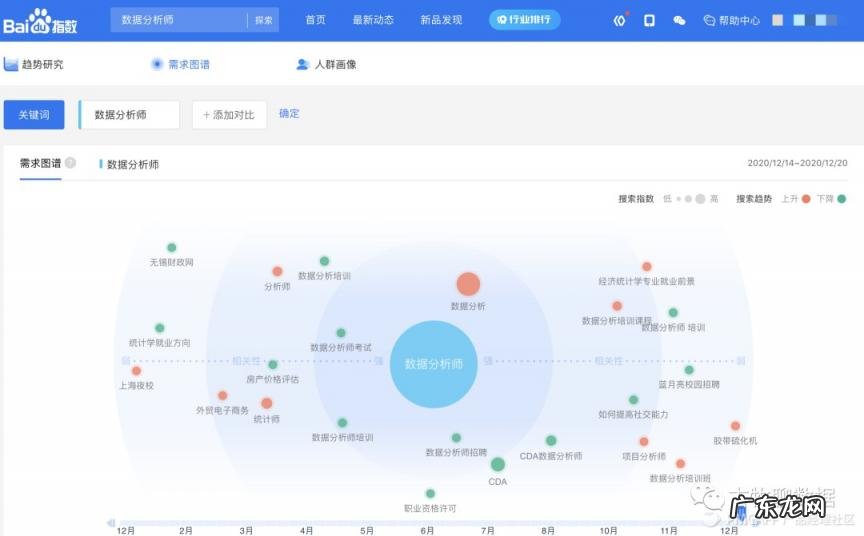Click the 无锡财政网 green dot
The width and height of the screenshot is (864, 536).
(x=172, y=247)
